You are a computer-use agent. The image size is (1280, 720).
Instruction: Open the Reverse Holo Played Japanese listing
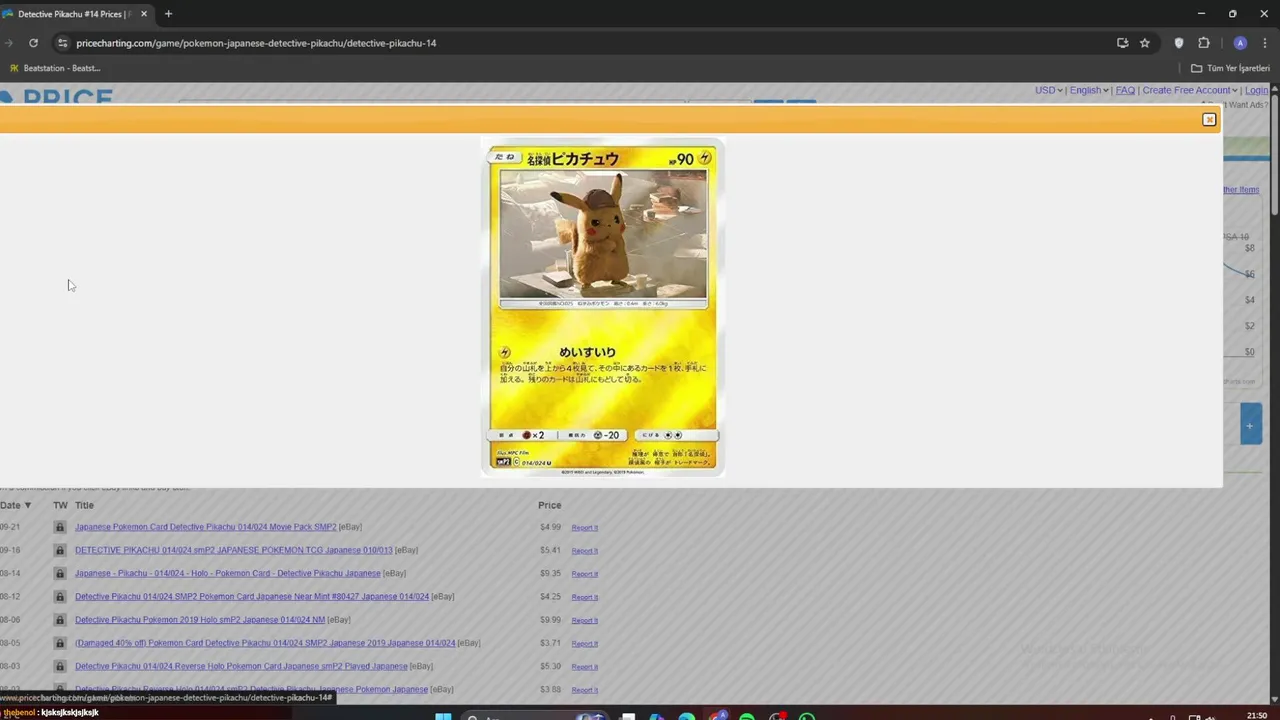point(241,666)
